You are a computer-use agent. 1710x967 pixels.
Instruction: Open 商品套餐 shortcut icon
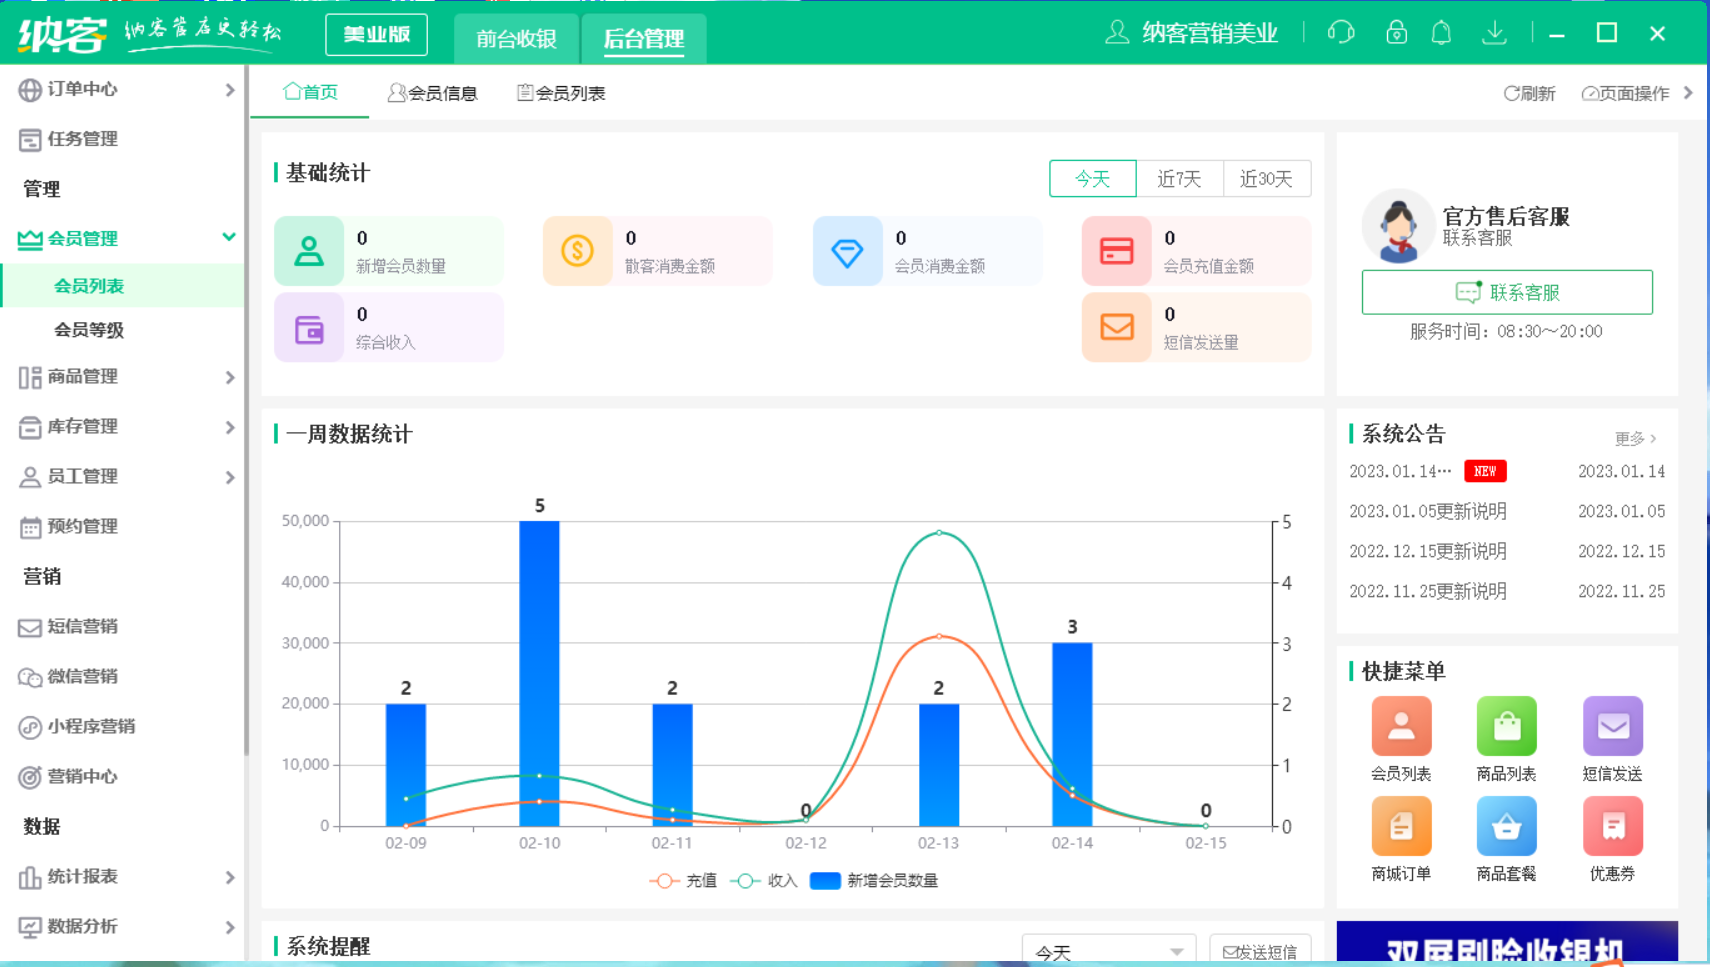(1506, 826)
